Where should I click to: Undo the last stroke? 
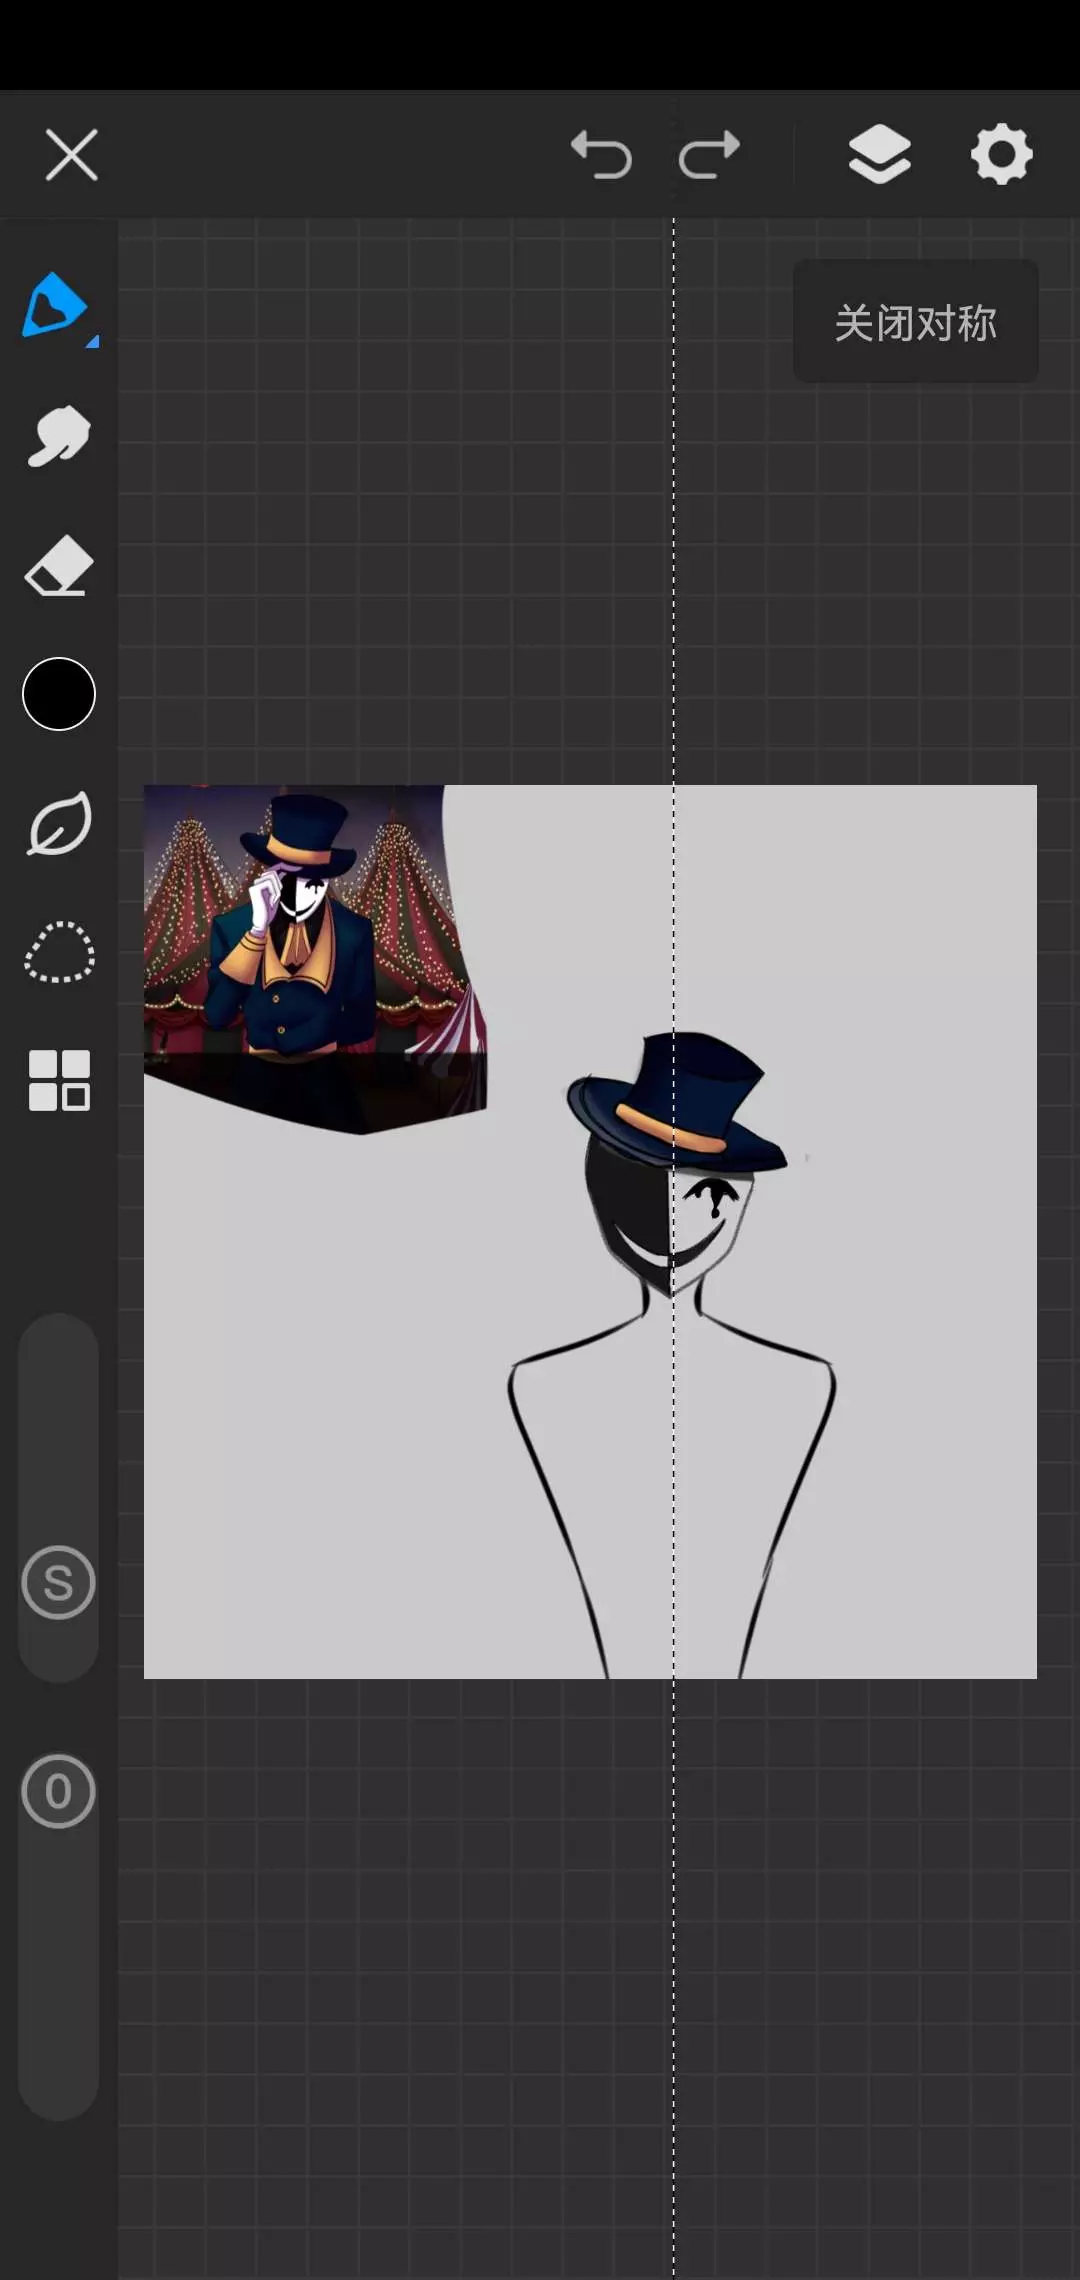601,156
